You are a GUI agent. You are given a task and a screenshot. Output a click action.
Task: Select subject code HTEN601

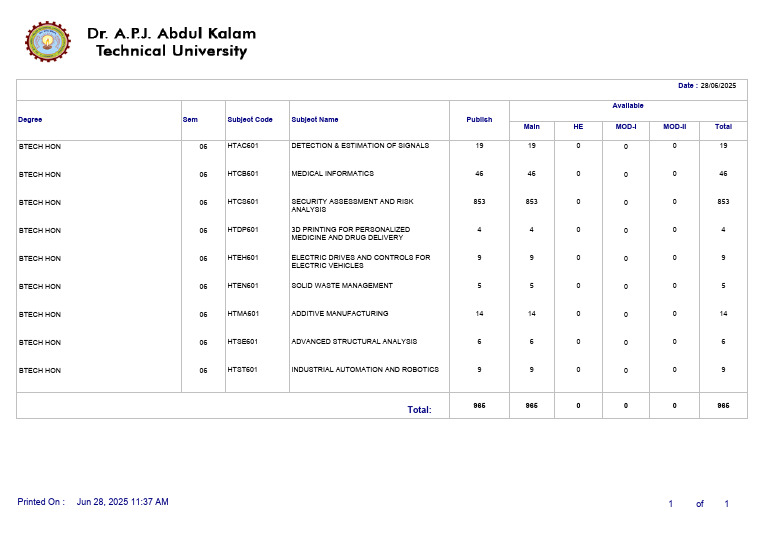[242, 285]
